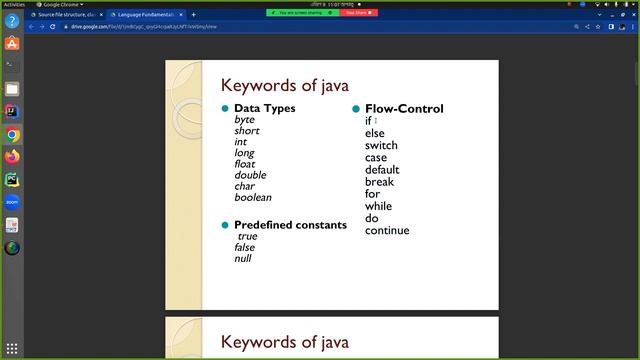640x360 pixels.
Task: Select the Google Chrome dock icon
Action: pos(12,134)
